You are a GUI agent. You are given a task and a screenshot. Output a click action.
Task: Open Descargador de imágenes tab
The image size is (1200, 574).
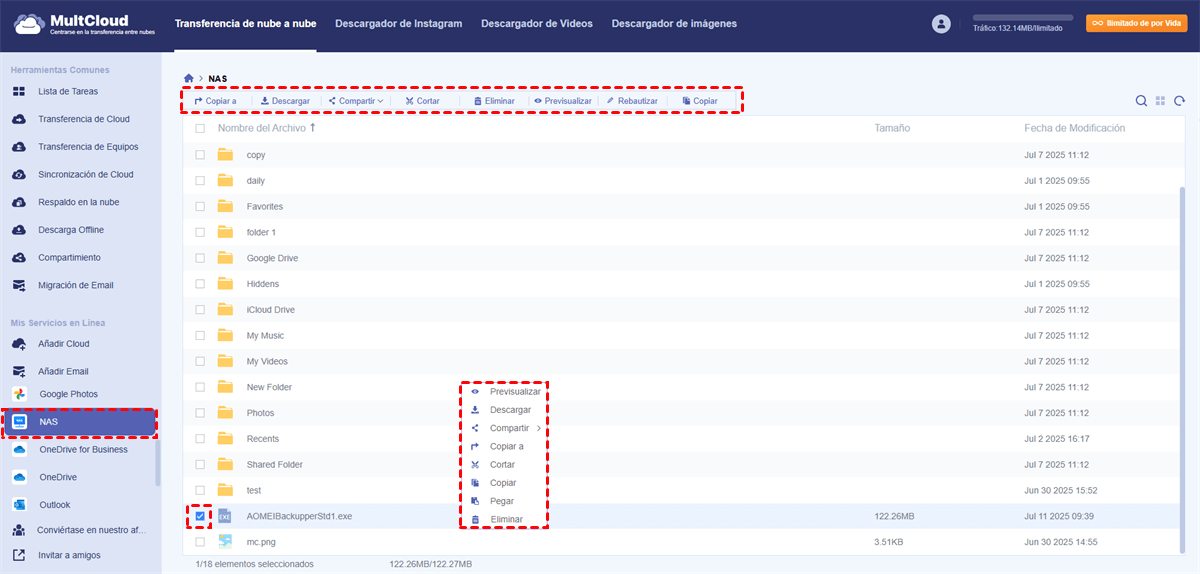tap(674, 23)
